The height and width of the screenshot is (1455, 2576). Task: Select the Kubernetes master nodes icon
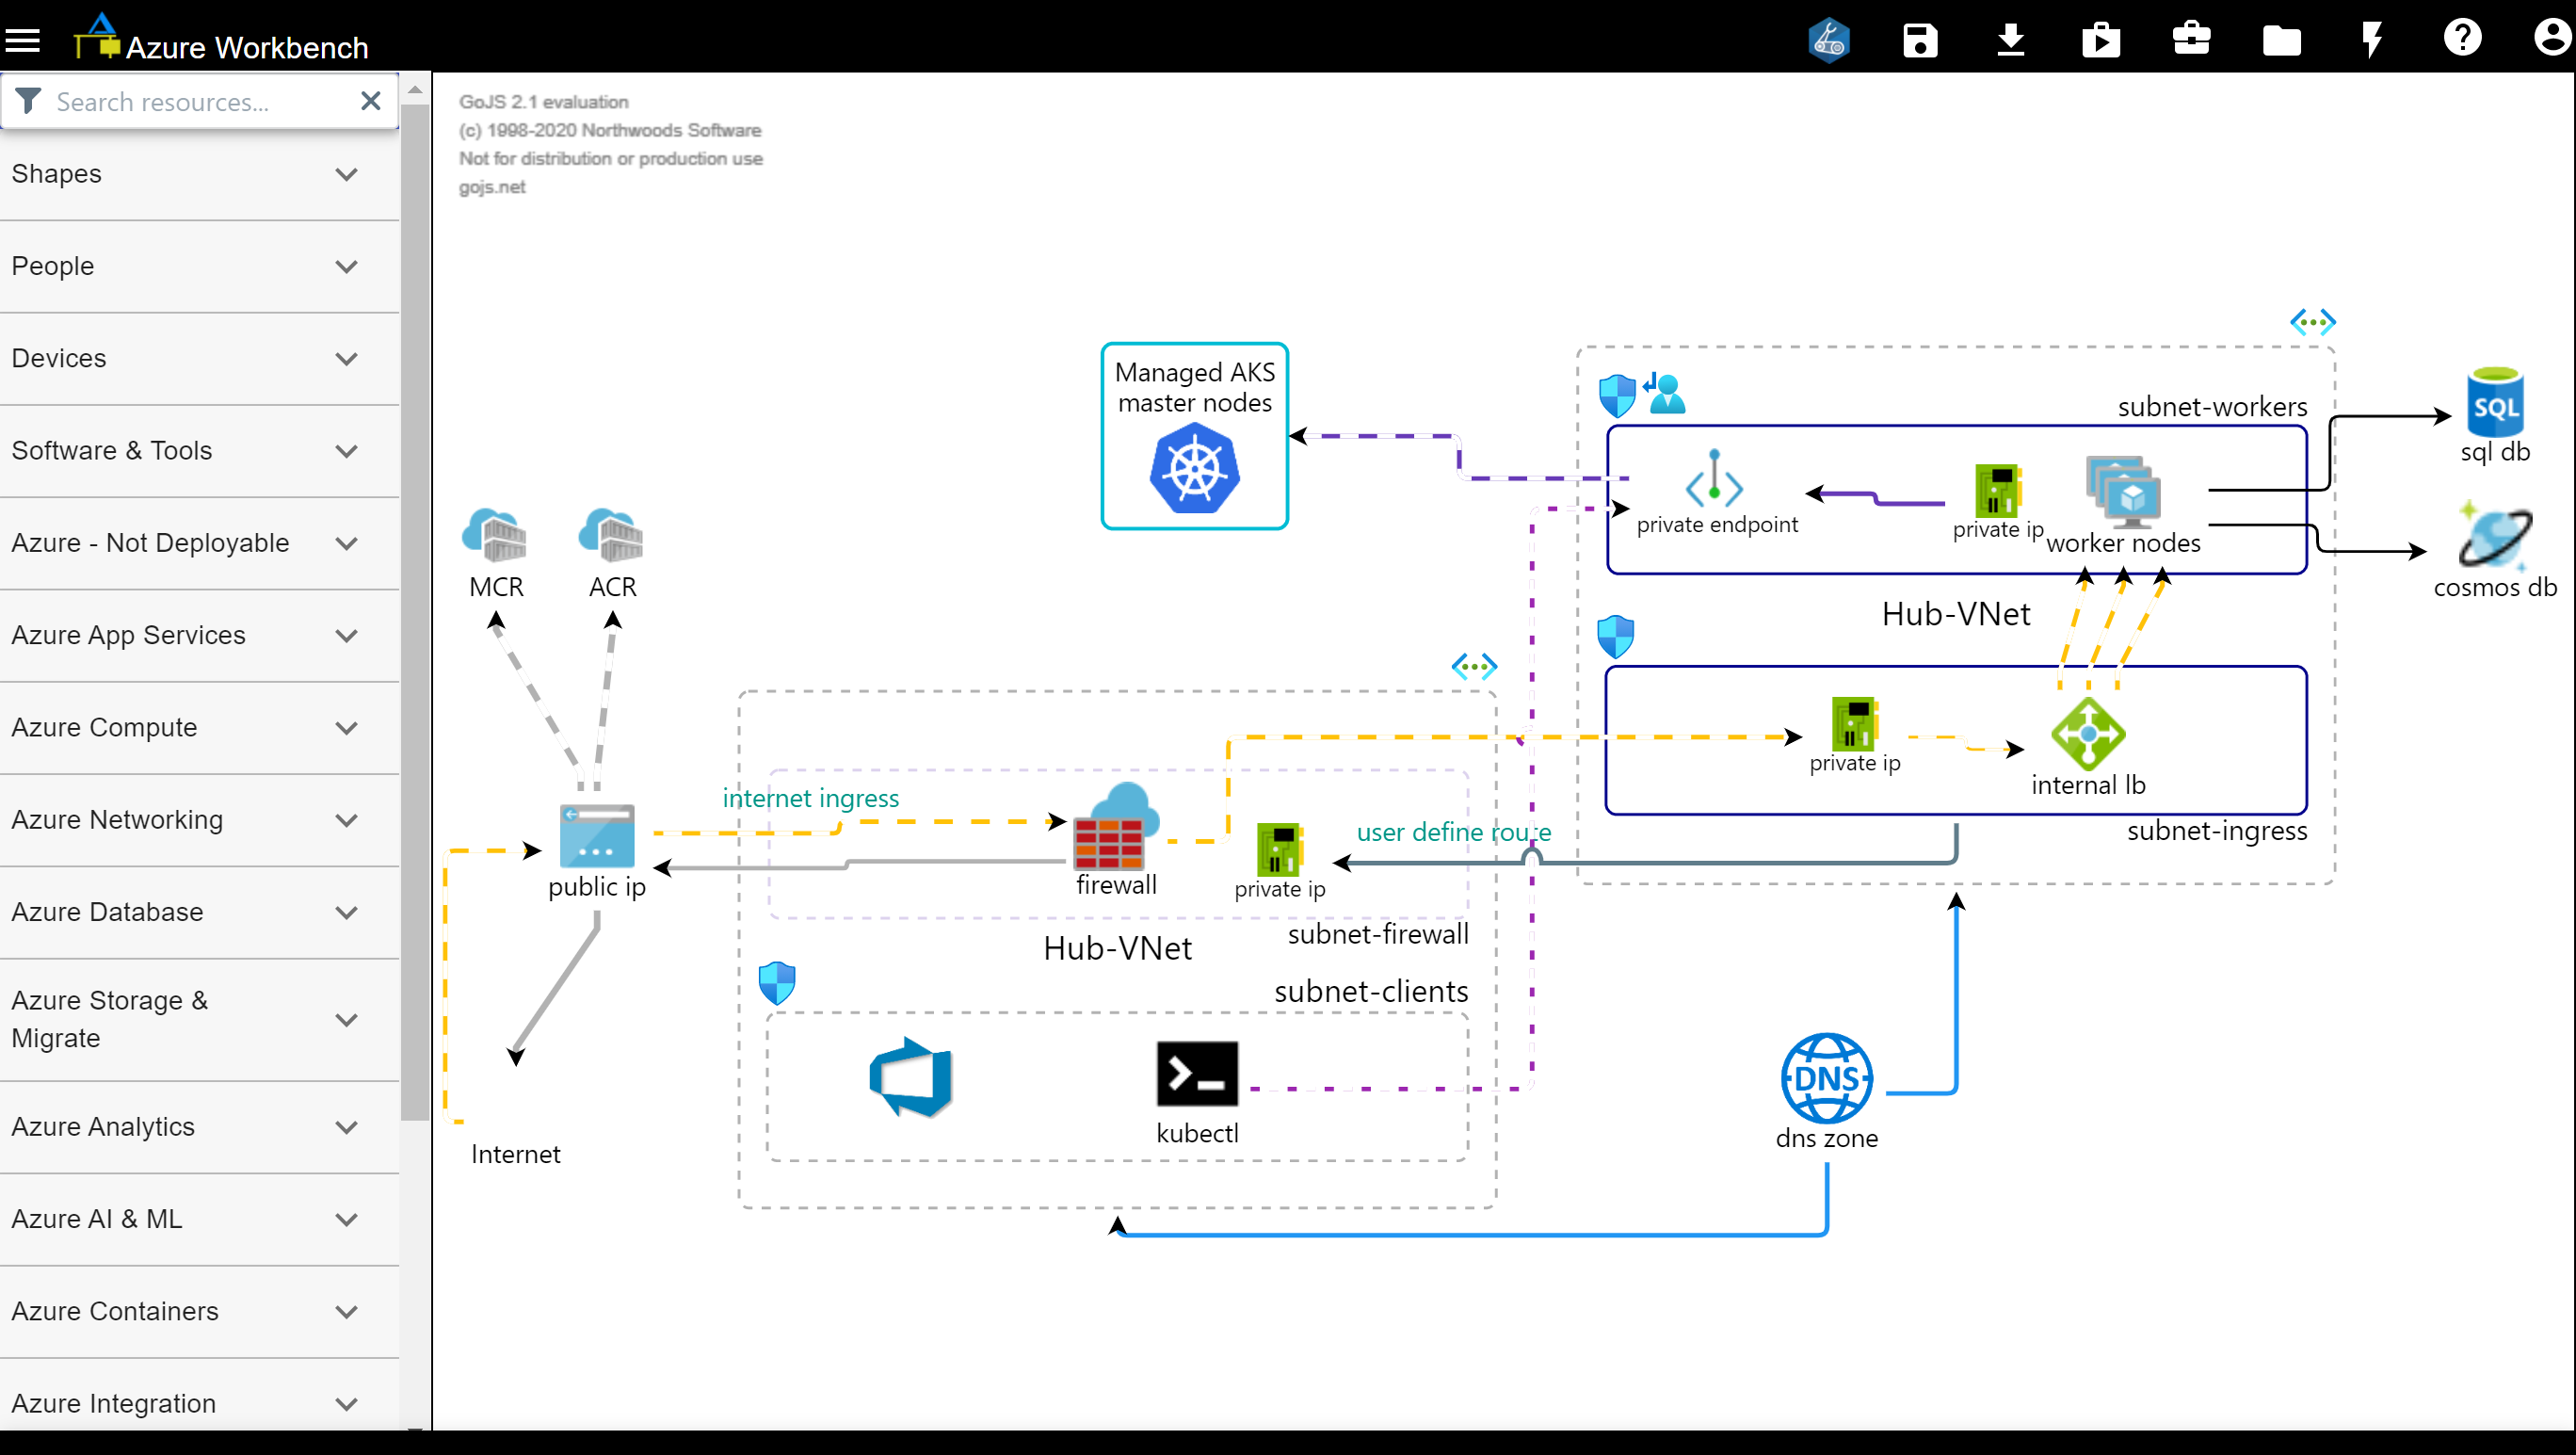pyautogui.click(x=1194, y=468)
